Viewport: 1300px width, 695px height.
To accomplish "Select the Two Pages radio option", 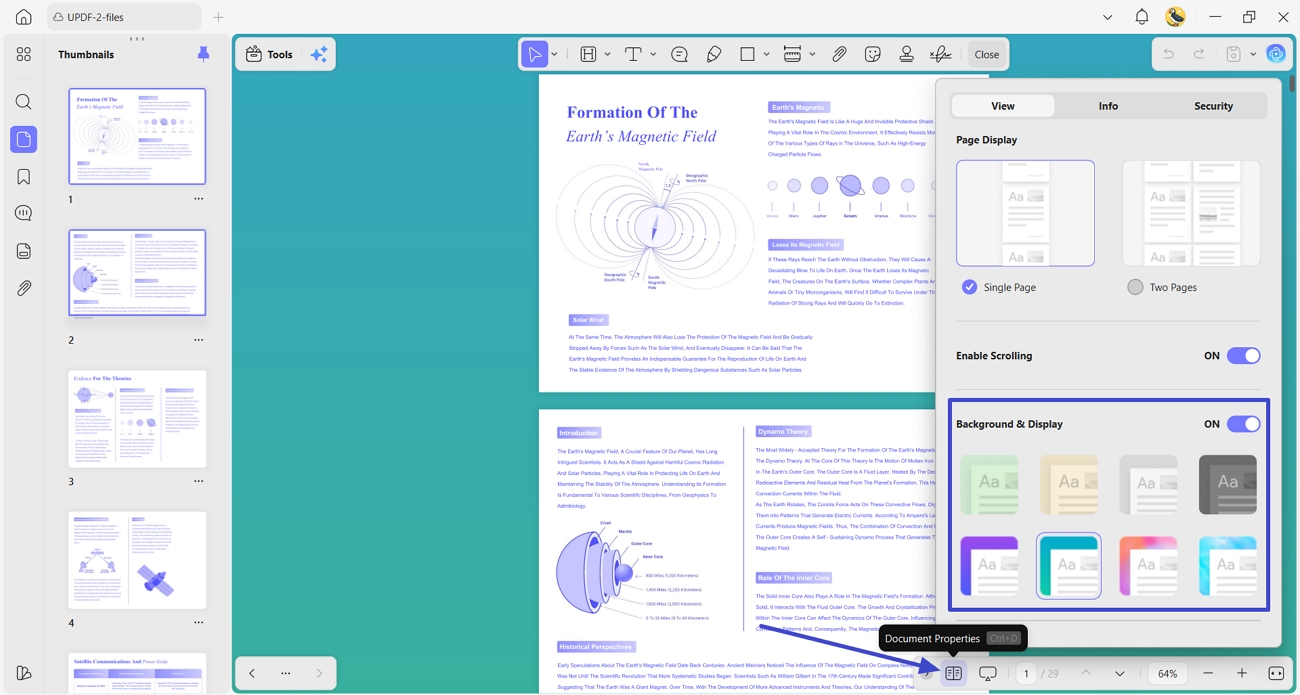I will [1135, 287].
